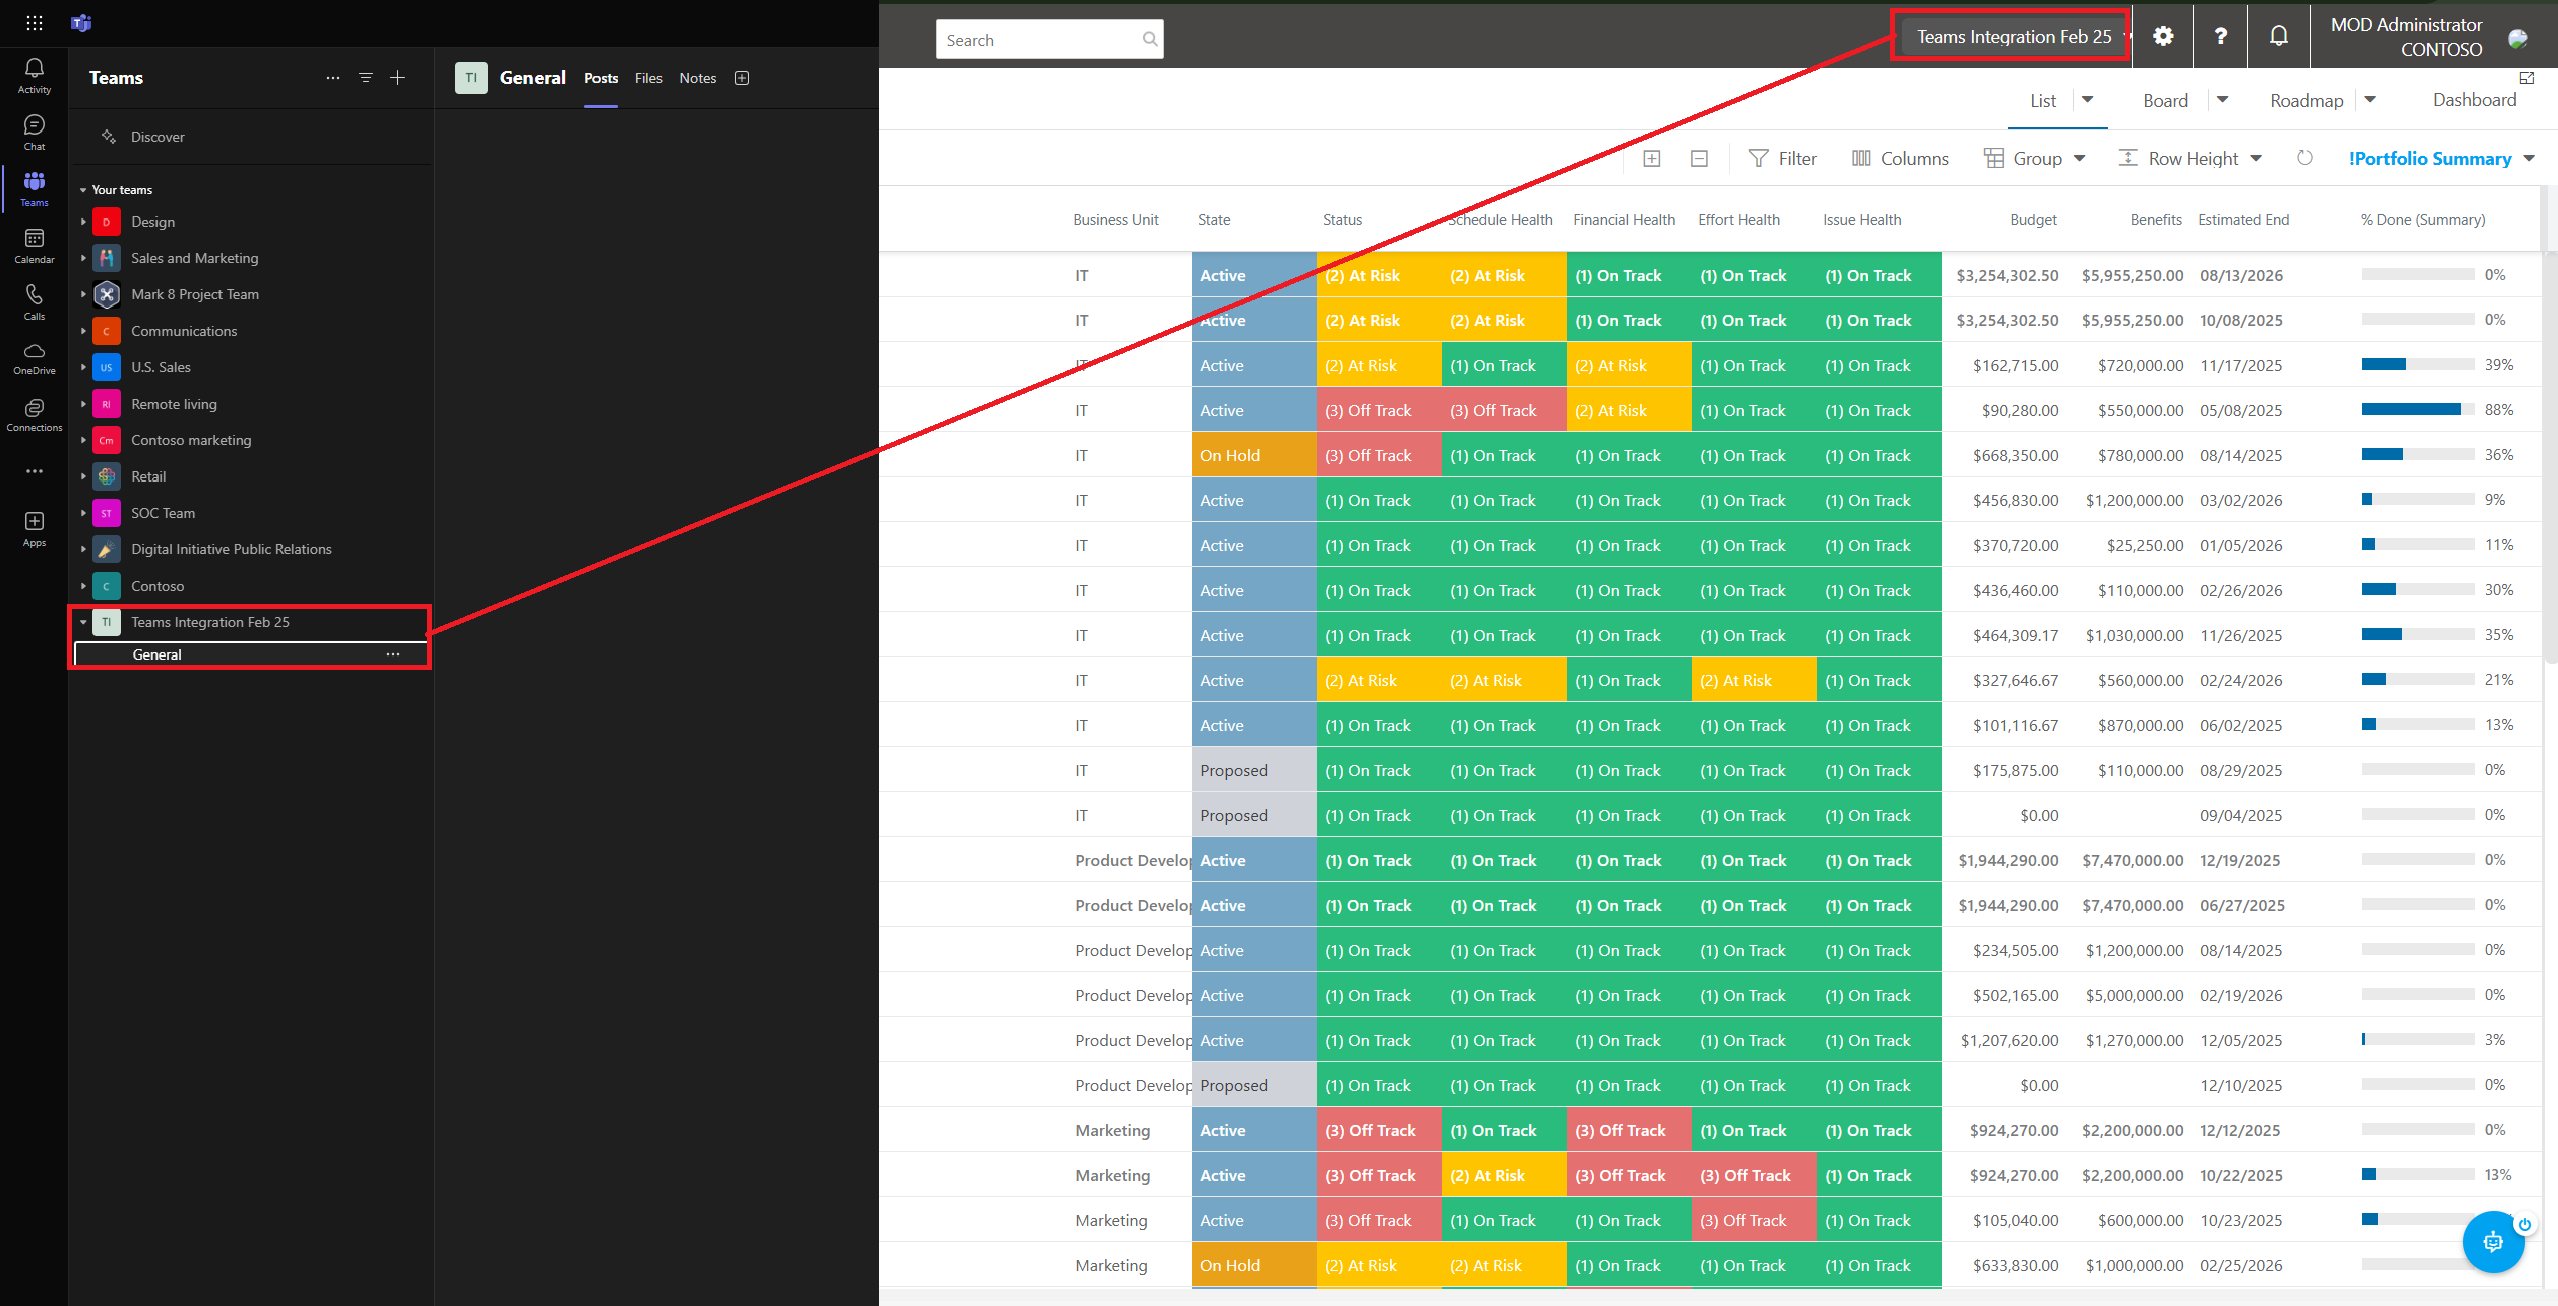Open the List view dropdown arrow
This screenshot has width=2558, height=1306.
click(2088, 100)
